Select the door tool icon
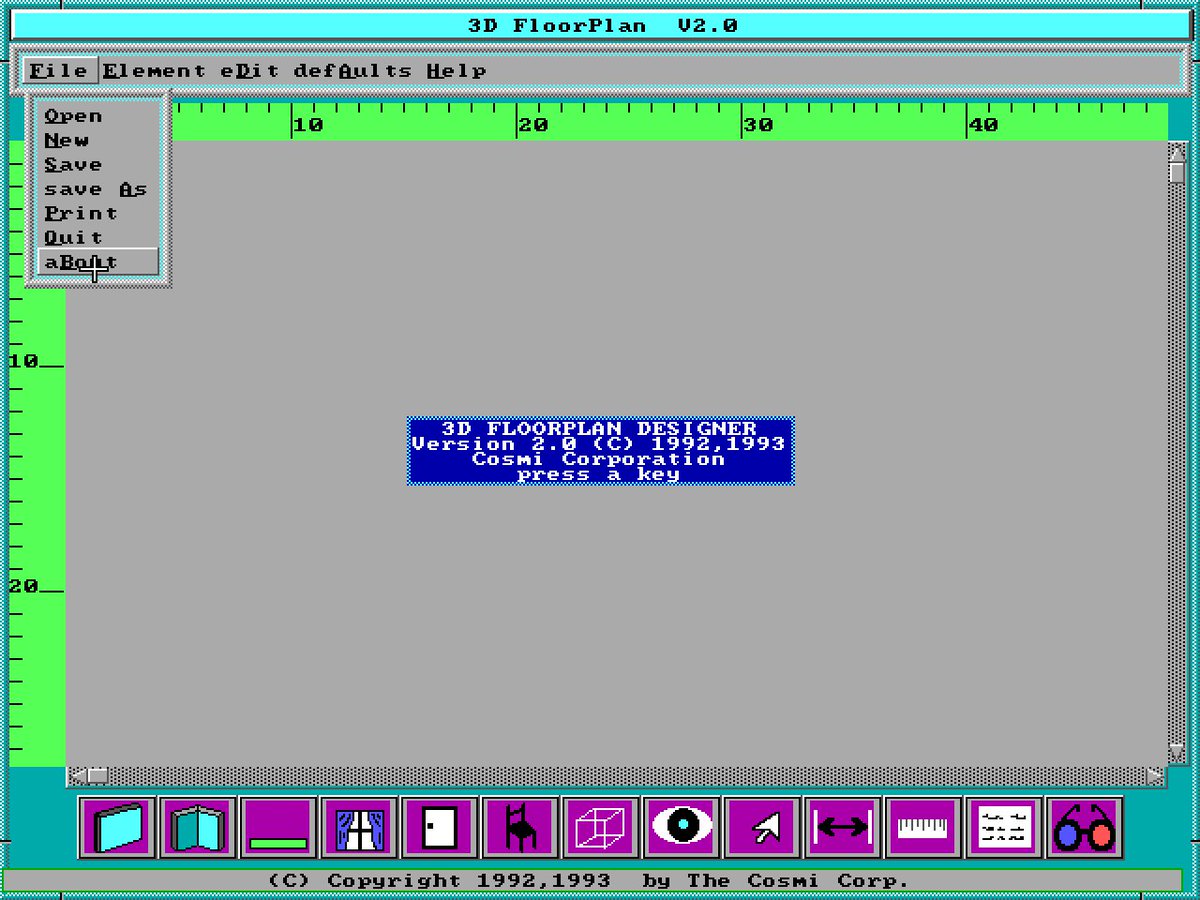The height and width of the screenshot is (900, 1200). pyautogui.click(x=440, y=828)
